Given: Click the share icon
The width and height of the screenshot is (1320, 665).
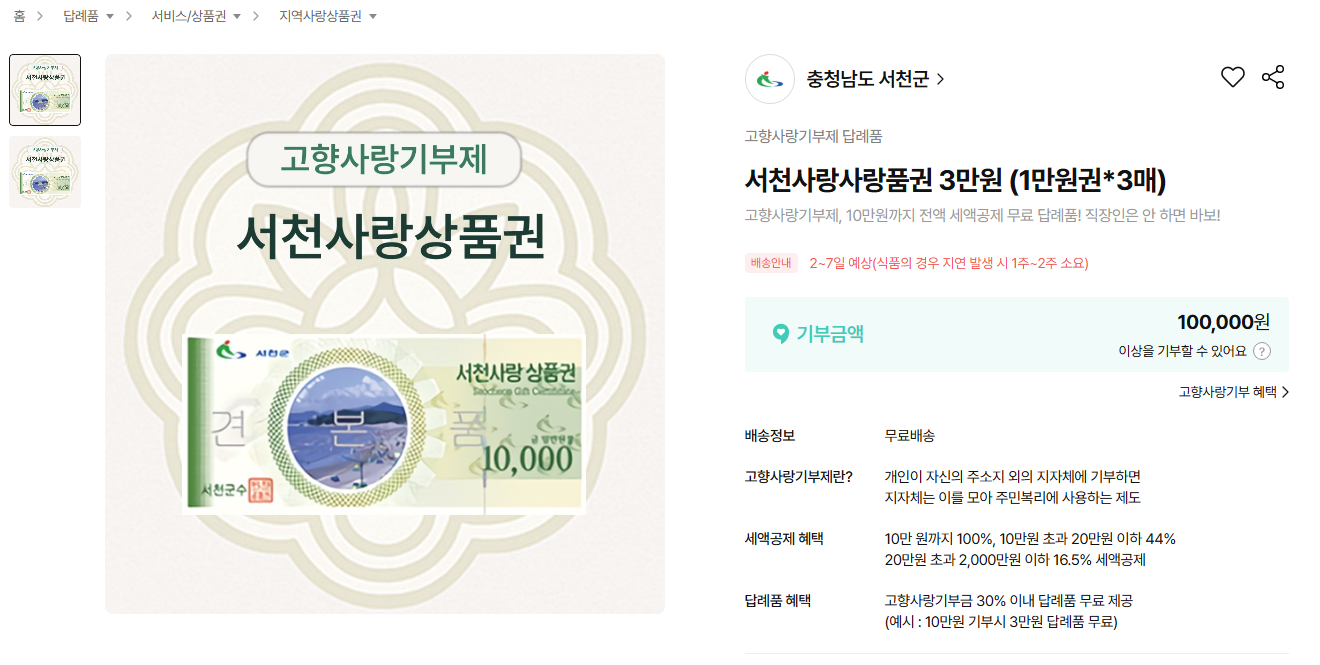Looking at the screenshot, I should pyautogui.click(x=1273, y=77).
